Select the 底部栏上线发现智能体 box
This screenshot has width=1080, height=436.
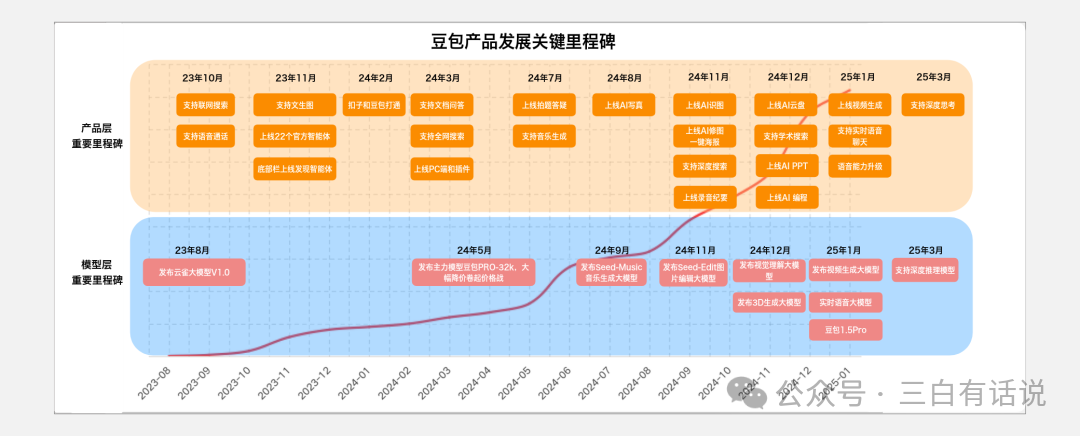[295, 168]
